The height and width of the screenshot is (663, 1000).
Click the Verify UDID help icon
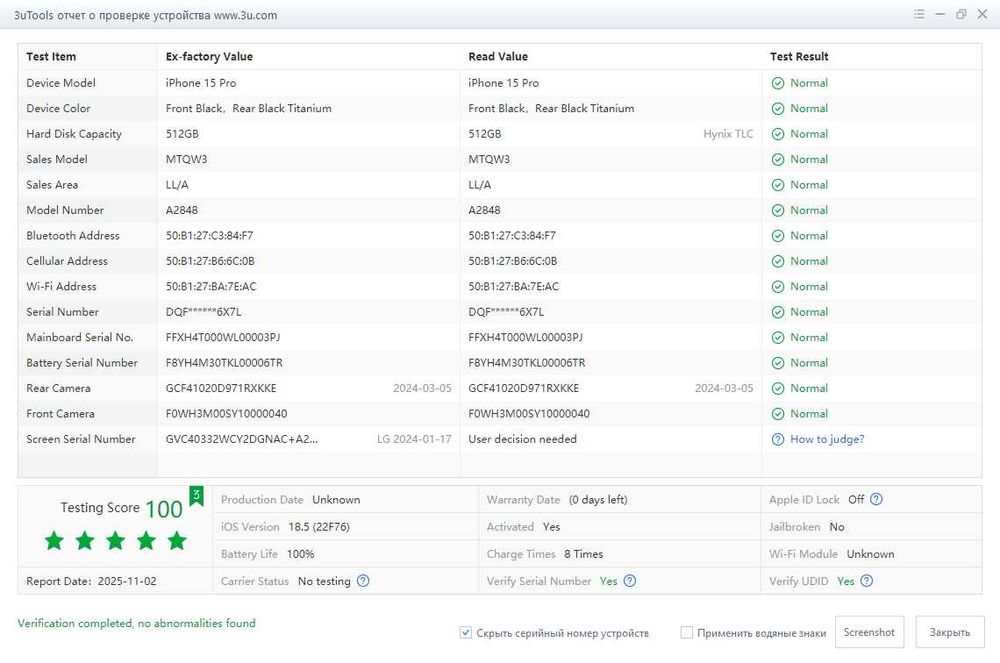[867, 581]
